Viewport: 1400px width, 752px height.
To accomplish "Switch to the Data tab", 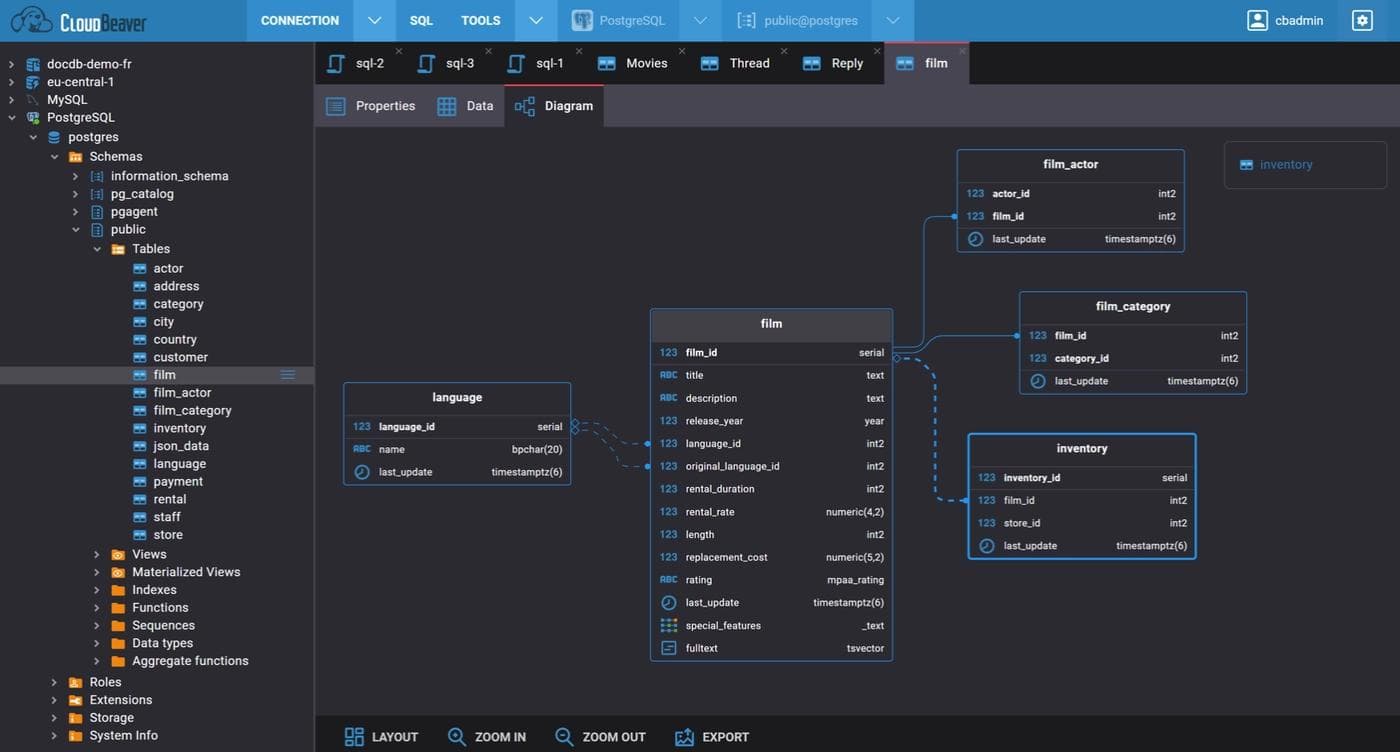I will coord(465,105).
